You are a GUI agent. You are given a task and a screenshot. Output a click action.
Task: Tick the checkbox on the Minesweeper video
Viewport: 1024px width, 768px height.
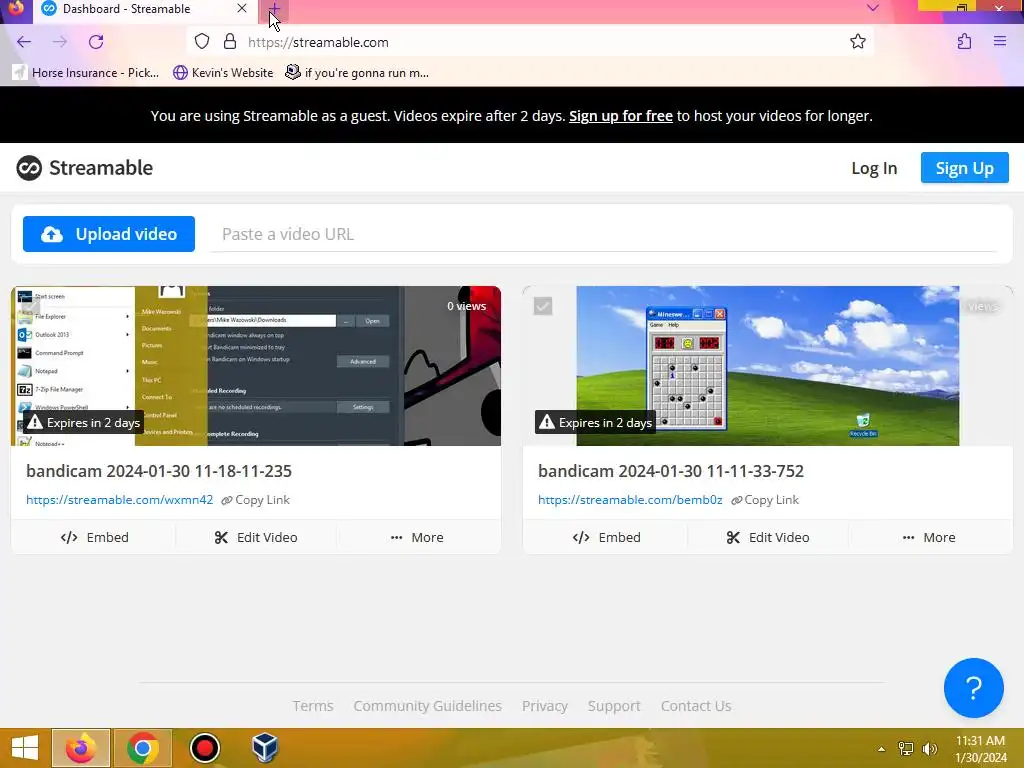(543, 306)
